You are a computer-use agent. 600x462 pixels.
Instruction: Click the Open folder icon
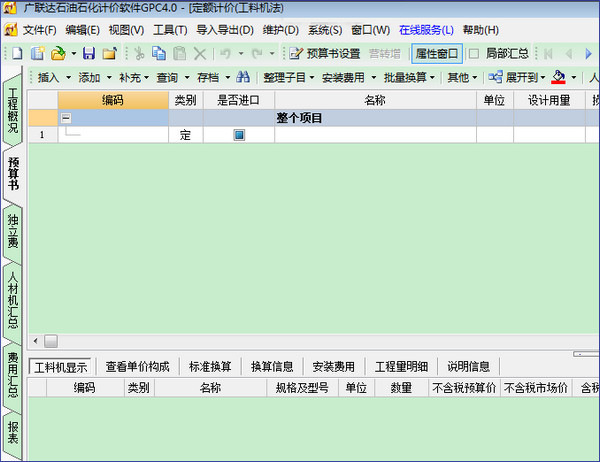click(58, 54)
